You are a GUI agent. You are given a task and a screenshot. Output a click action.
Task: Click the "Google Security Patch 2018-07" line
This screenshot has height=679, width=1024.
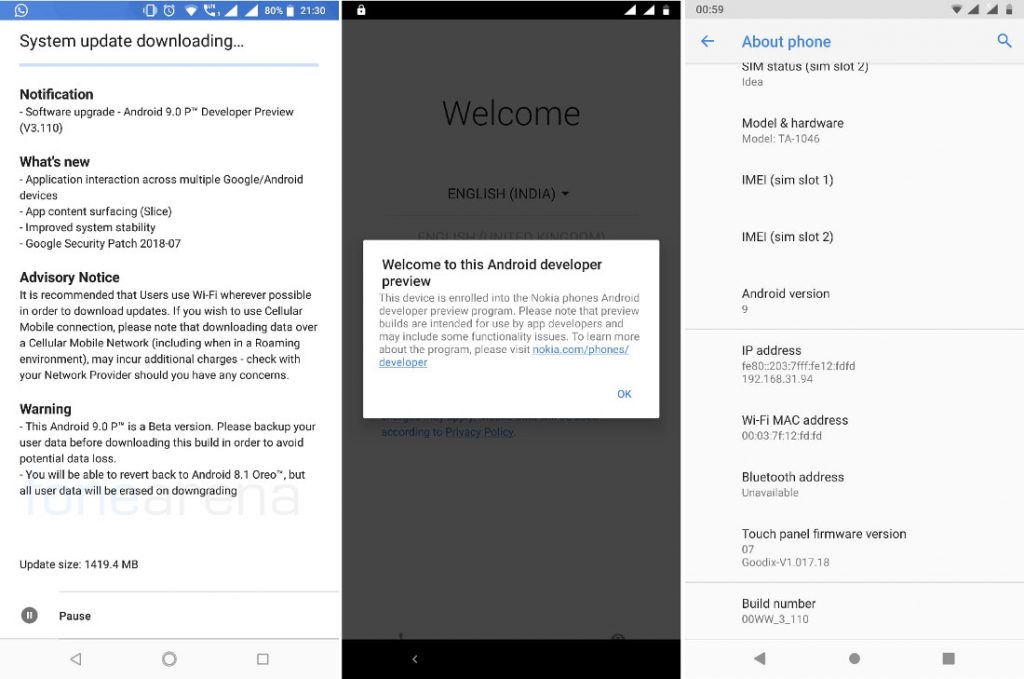pyautogui.click(x=100, y=244)
